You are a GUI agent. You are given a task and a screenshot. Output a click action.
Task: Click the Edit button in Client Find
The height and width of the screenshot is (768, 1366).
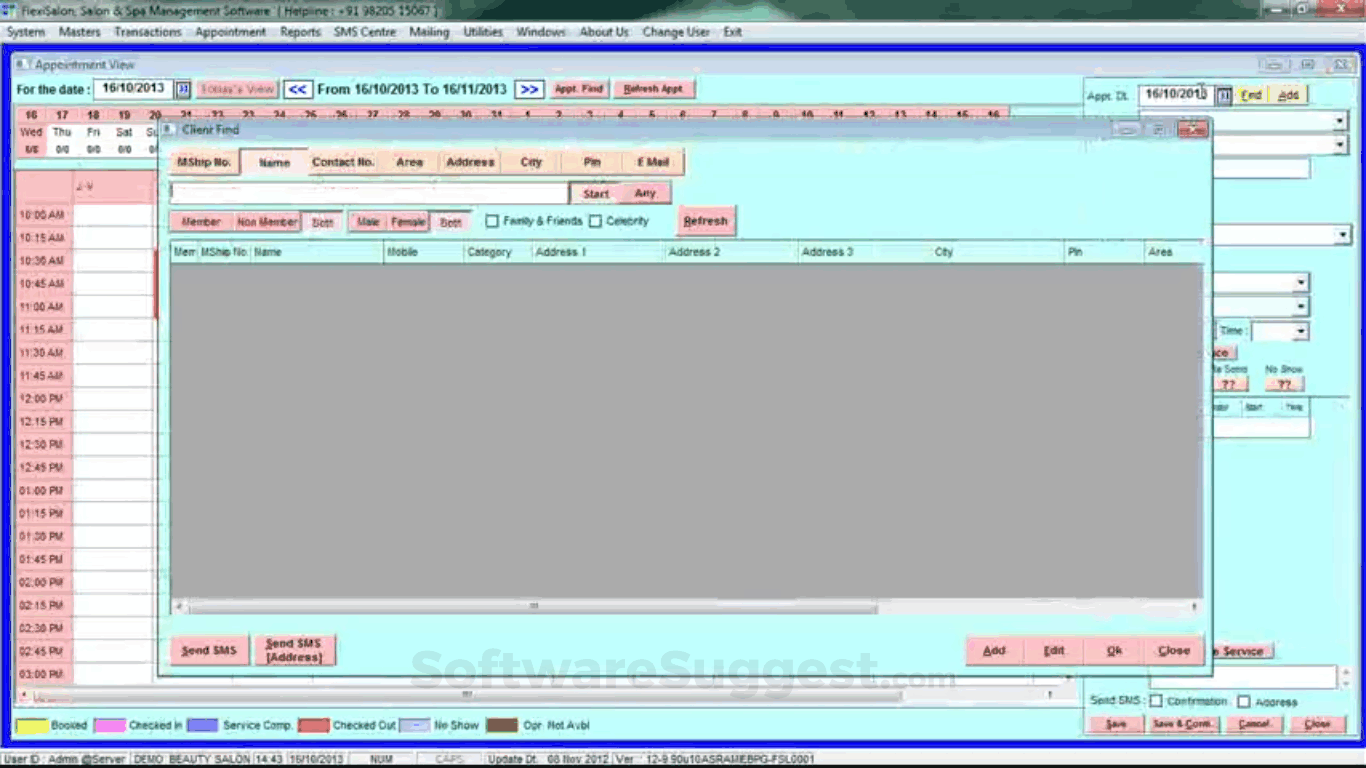[x=1054, y=650]
